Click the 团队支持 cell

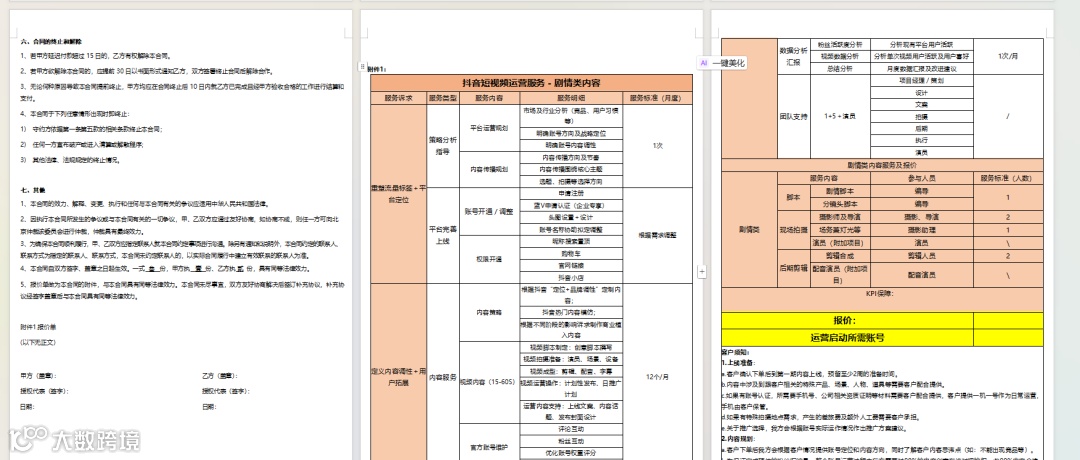pyautogui.click(x=793, y=116)
